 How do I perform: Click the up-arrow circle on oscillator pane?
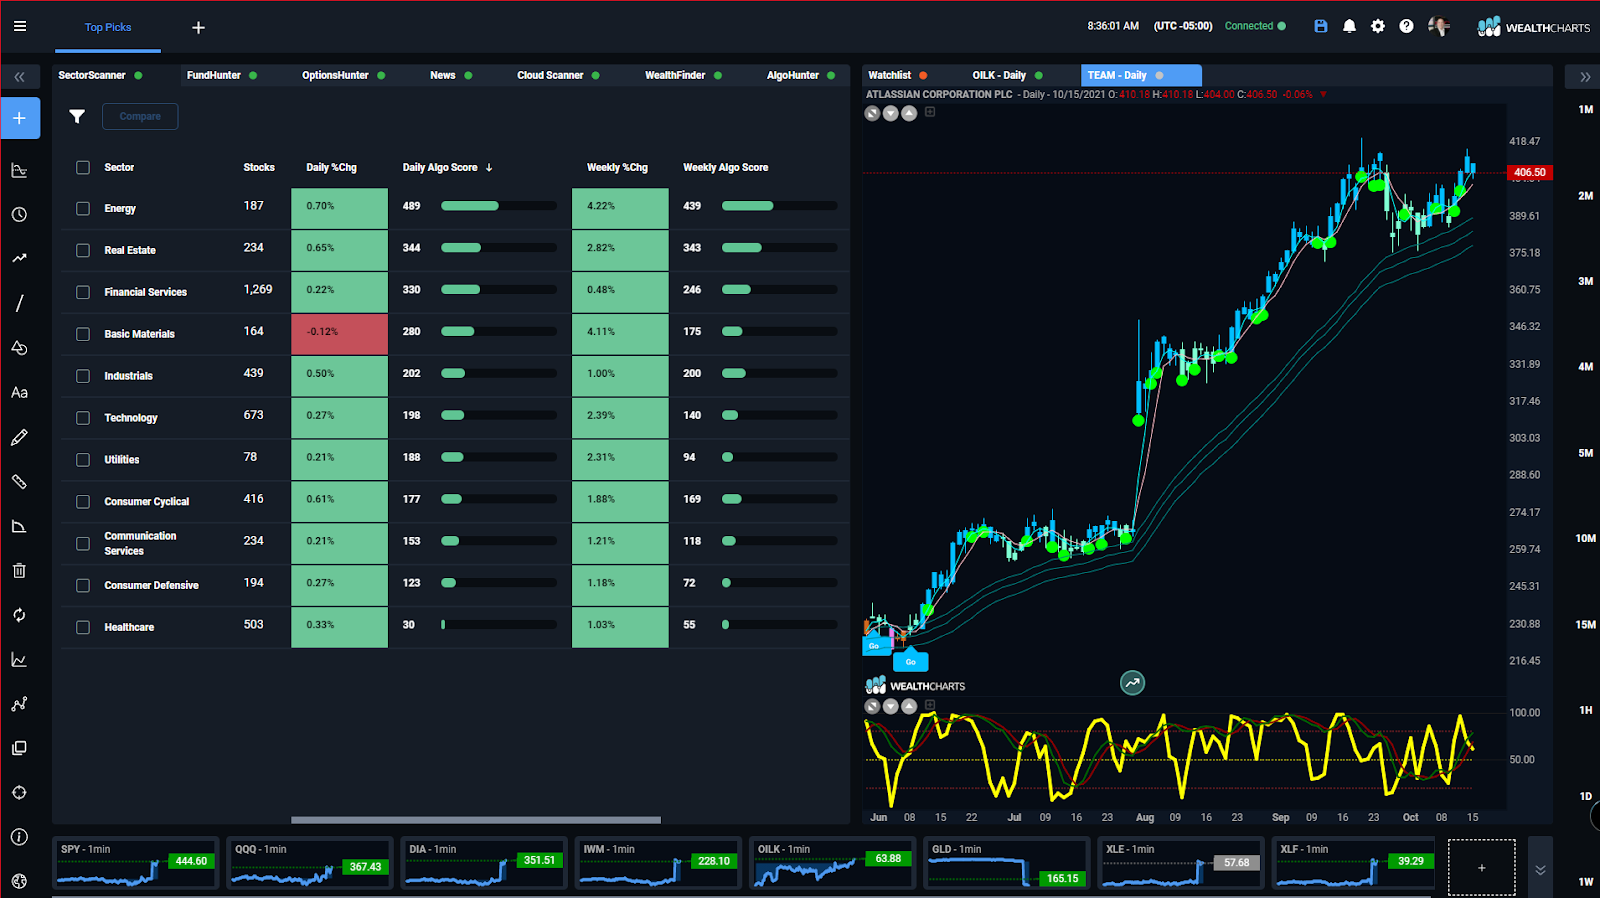pos(909,706)
